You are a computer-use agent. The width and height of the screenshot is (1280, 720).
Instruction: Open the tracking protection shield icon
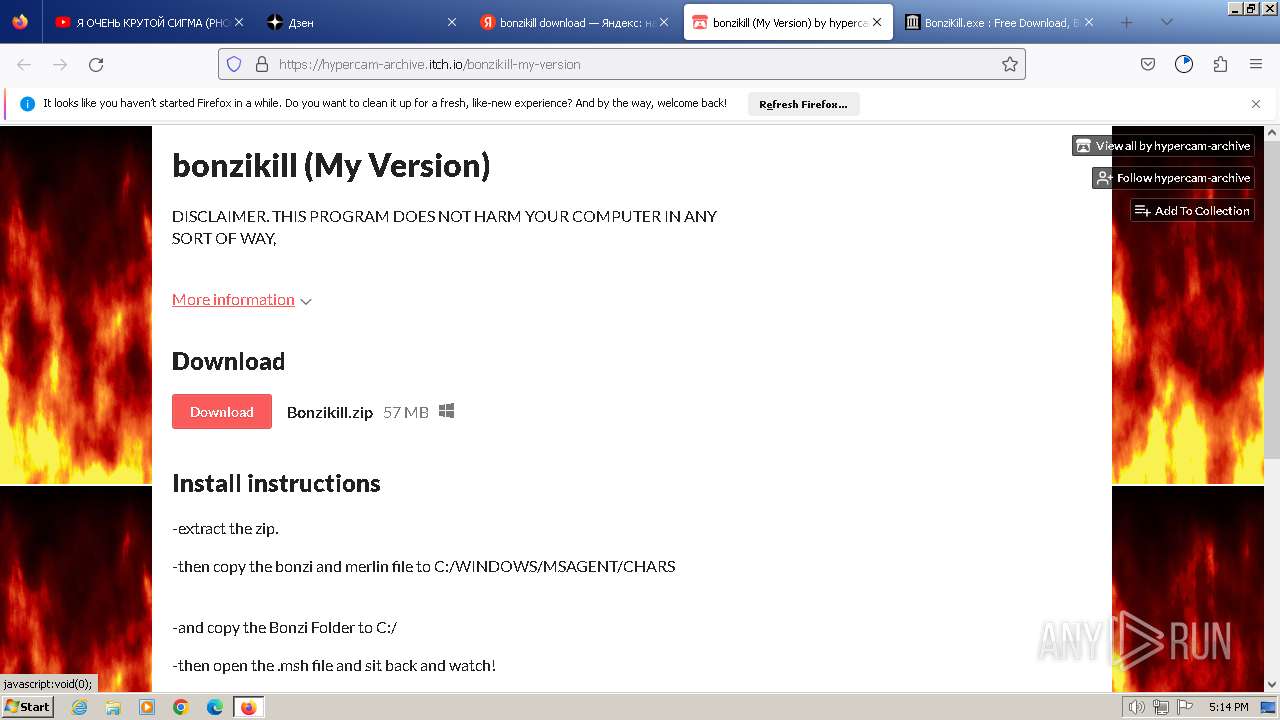(x=234, y=64)
